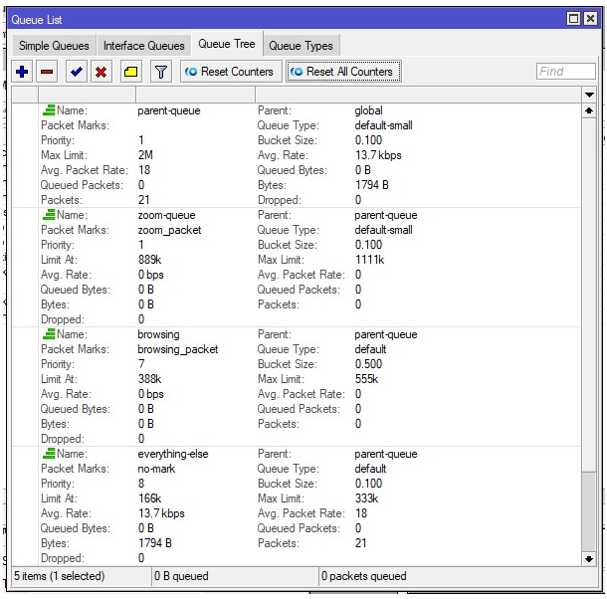Click the blue checkmark Enable icon

coord(76,72)
